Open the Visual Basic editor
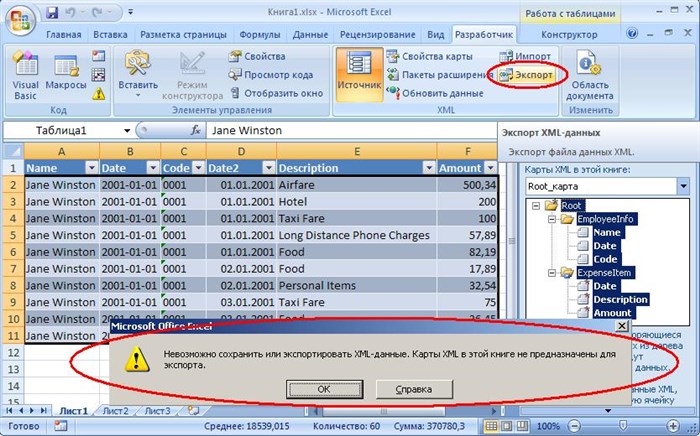This screenshot has width=700, height=436. tap(25, 76)
